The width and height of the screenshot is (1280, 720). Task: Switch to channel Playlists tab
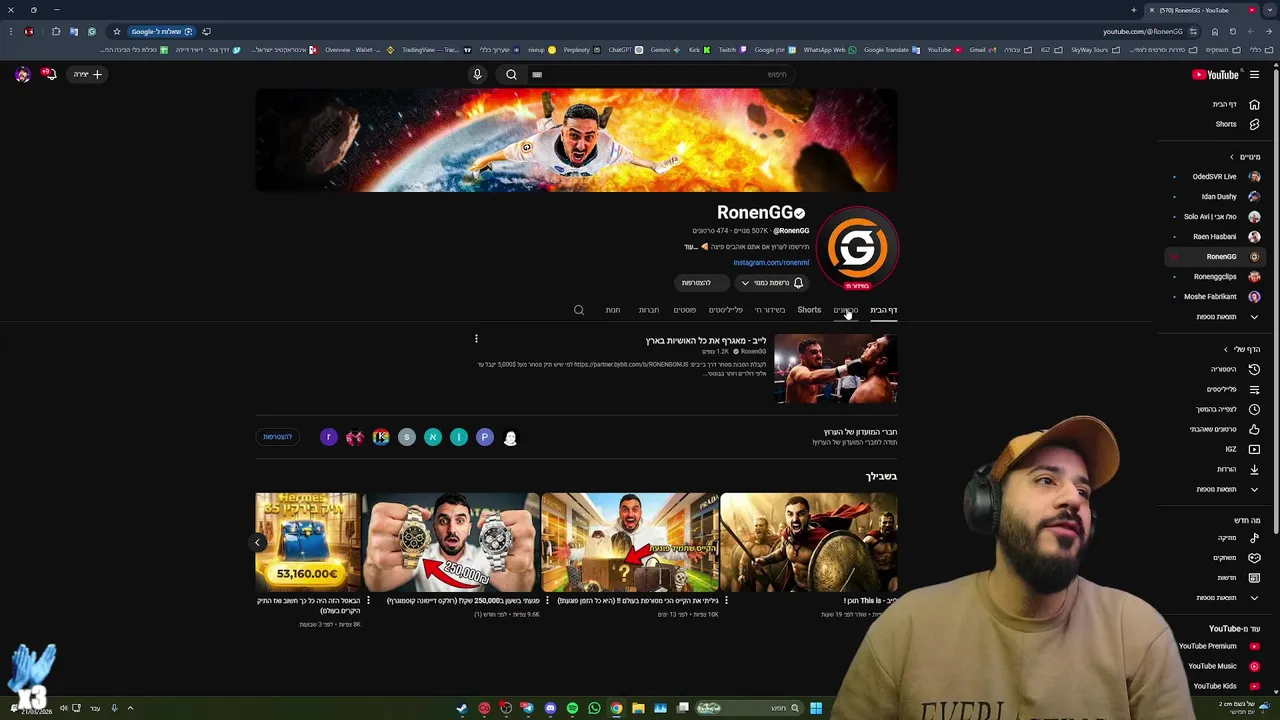(x=726, y=310)
